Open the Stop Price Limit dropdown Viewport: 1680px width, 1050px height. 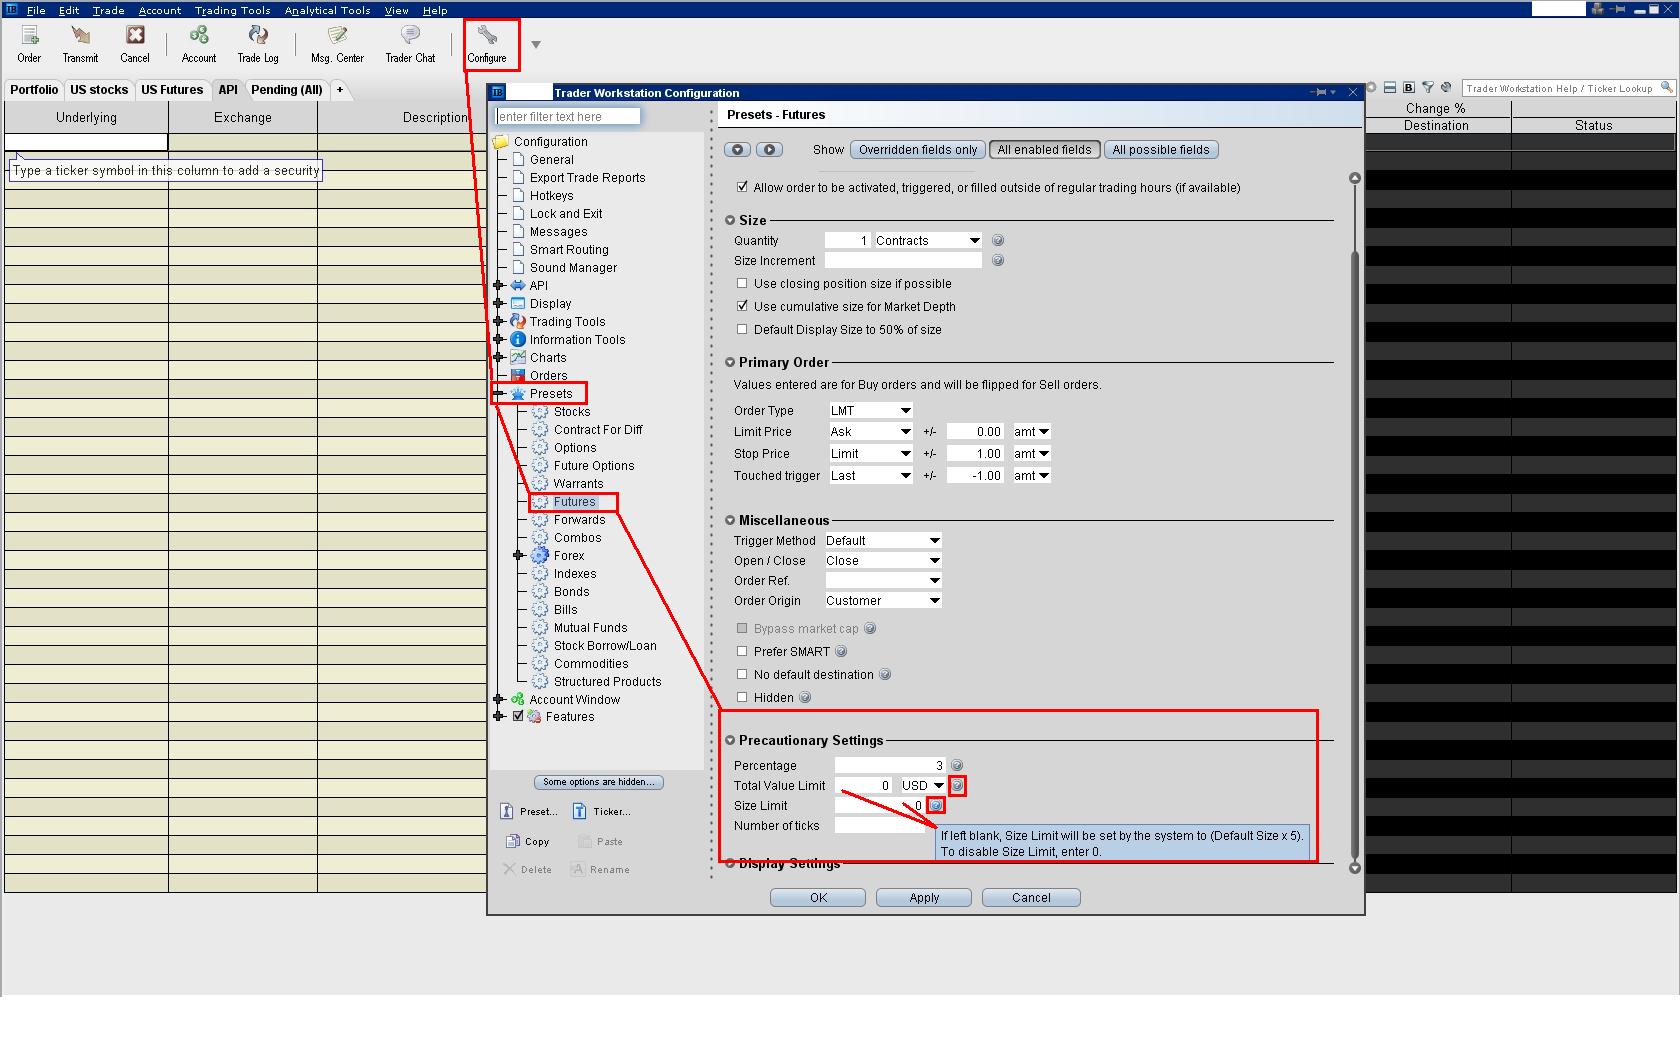point(870,454)
